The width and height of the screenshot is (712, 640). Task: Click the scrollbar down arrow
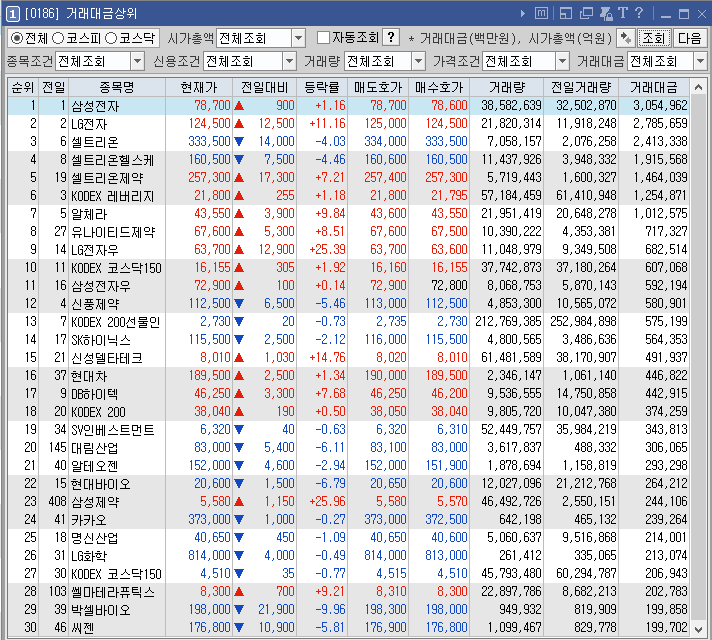698,629
